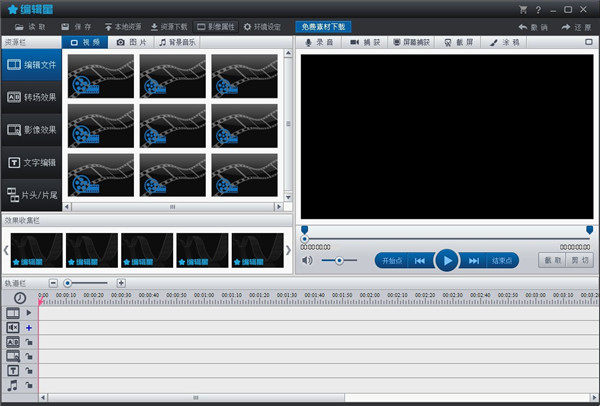Open the 影像效果 sidebar panel

coord(31,129)
